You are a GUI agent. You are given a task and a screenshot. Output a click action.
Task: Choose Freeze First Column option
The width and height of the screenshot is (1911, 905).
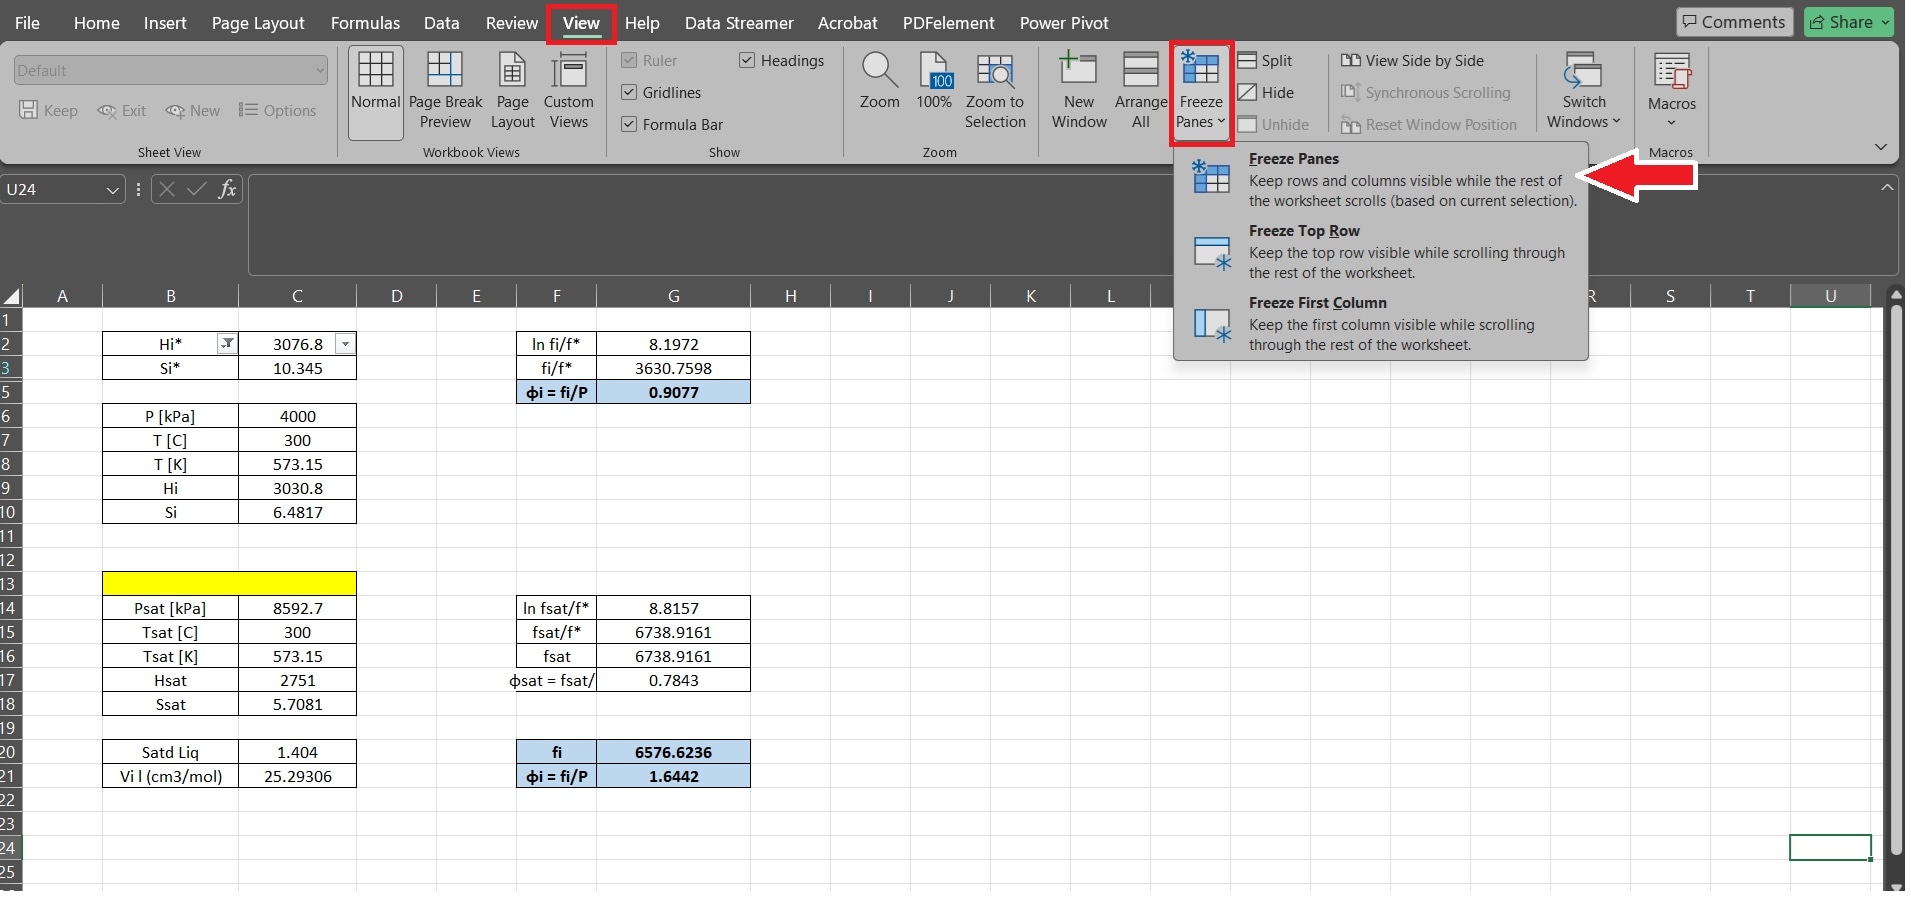point(1381,324)
